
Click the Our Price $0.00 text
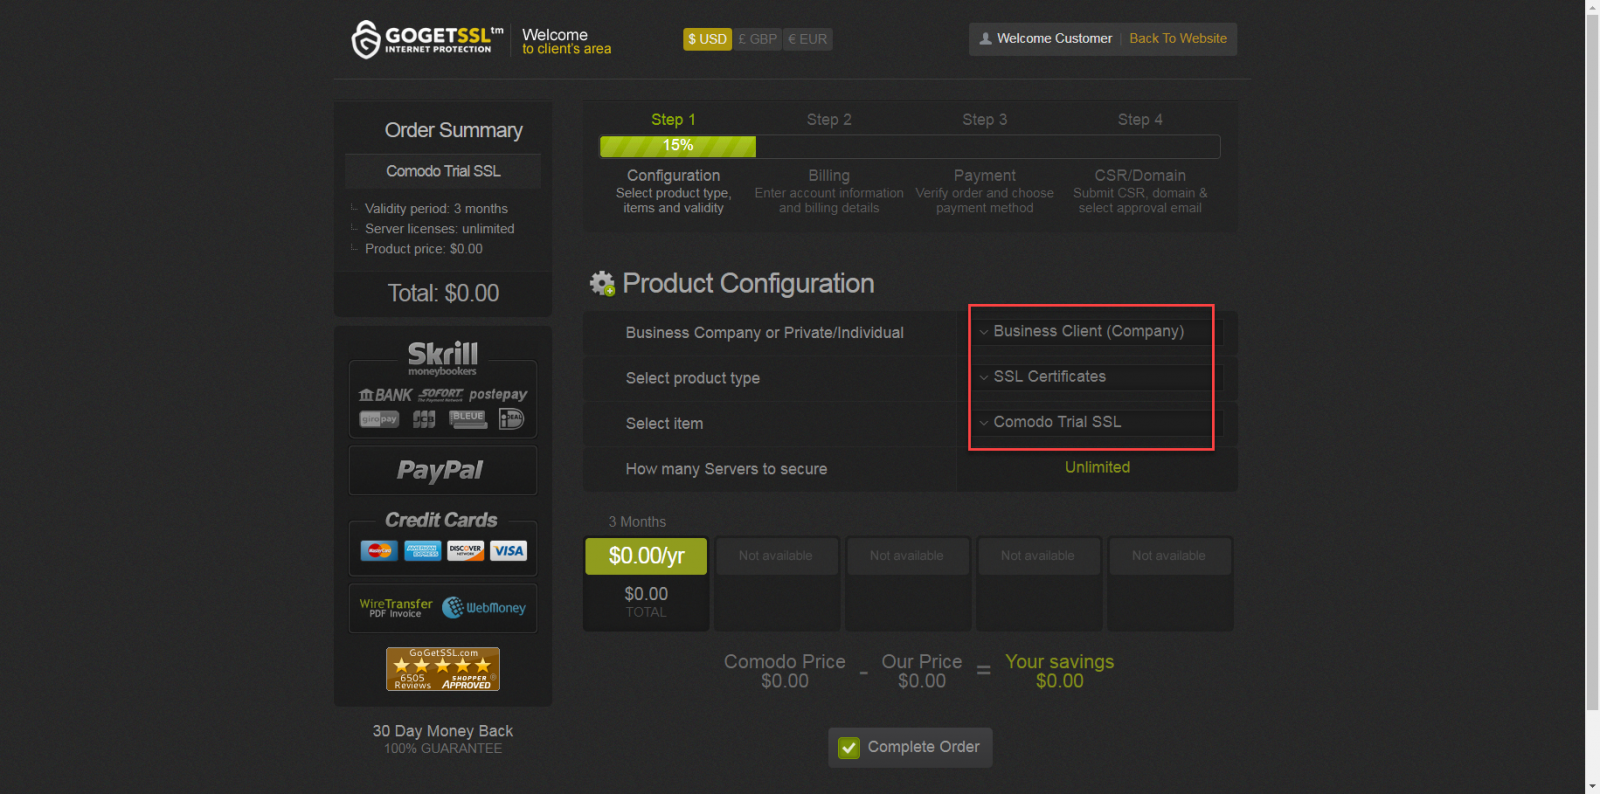pyautogui.click(x=921, y=671)
